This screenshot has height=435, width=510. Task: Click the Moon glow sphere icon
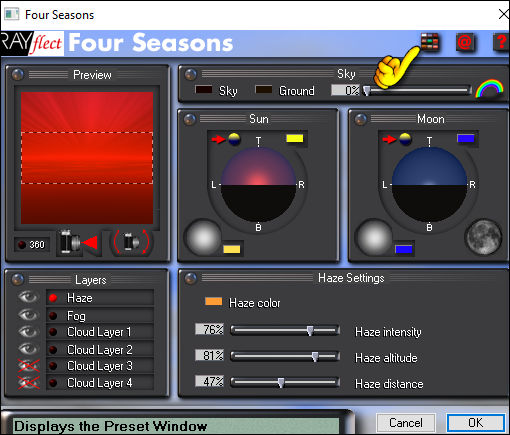click(x=375, y=238)
